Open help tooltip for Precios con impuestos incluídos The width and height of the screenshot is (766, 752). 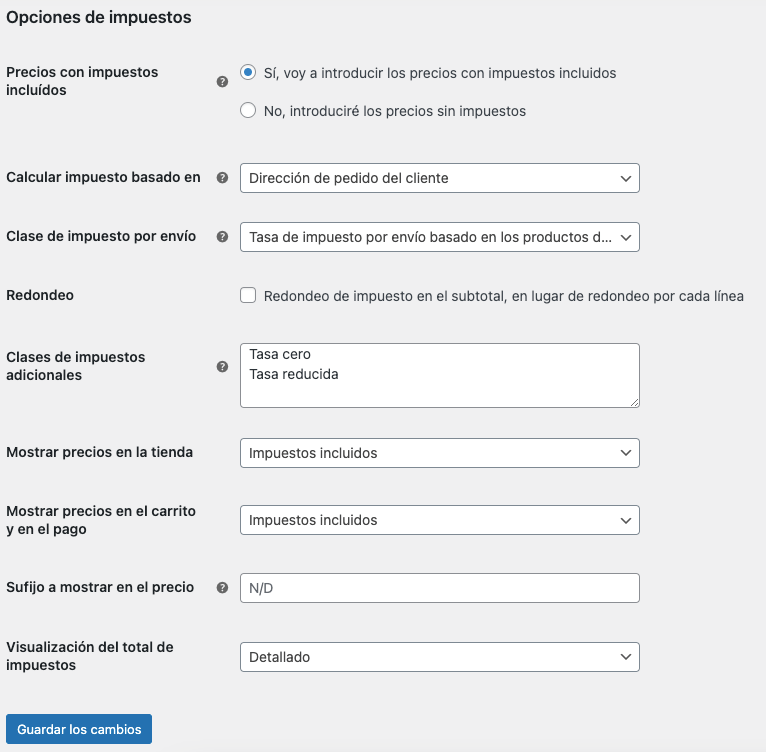point(222,82)
